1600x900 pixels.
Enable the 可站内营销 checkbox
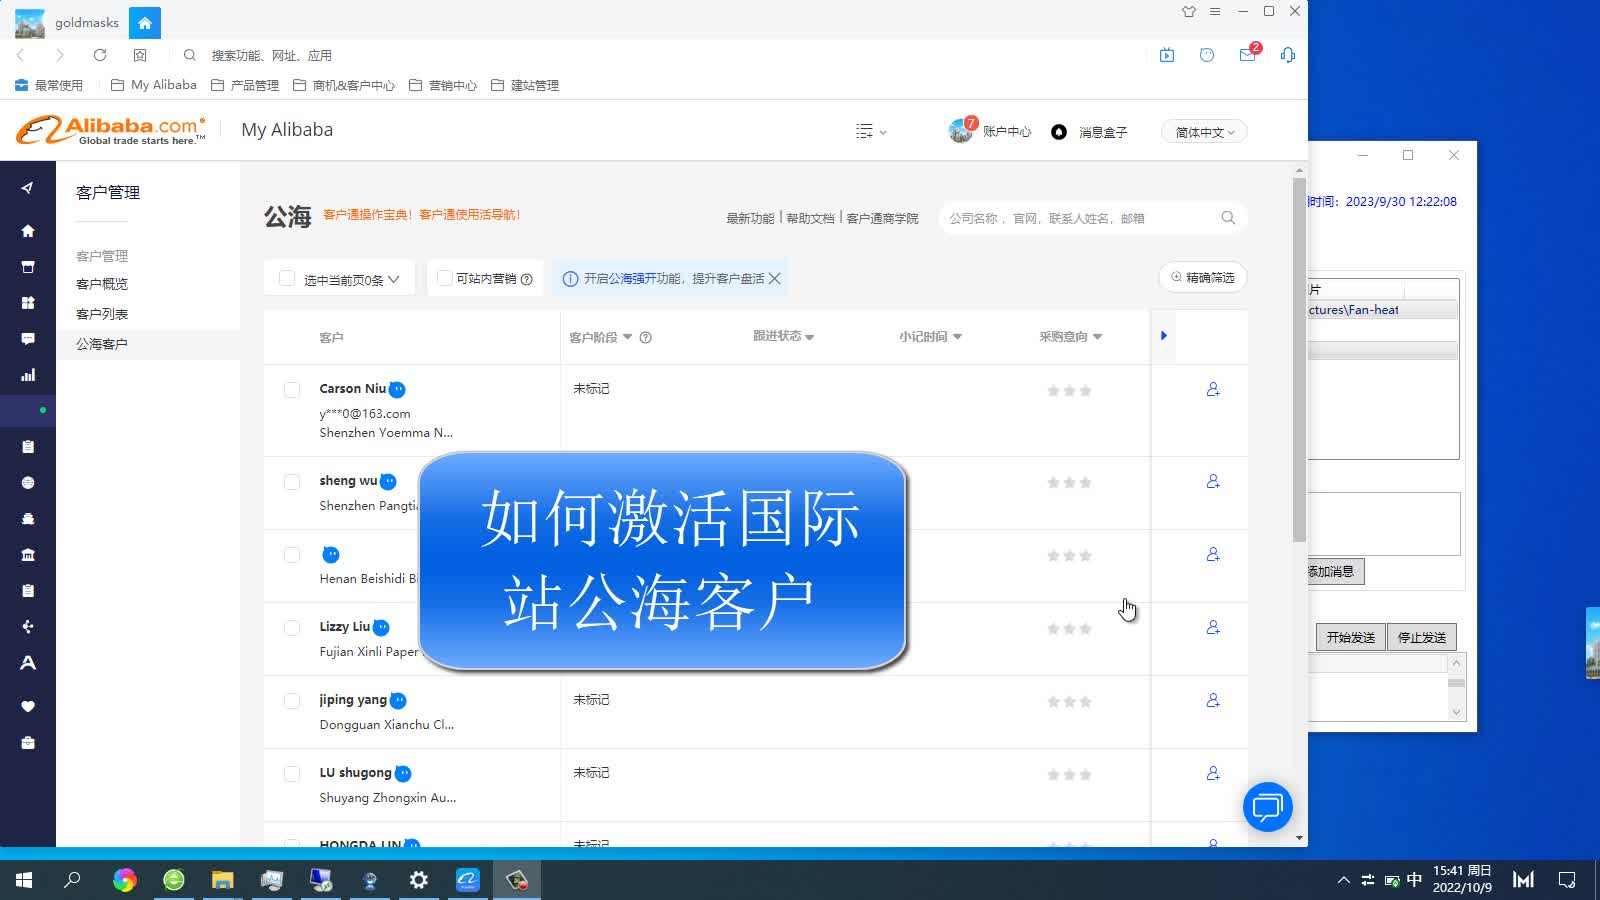pyautogui.click(x=445, y=278)
